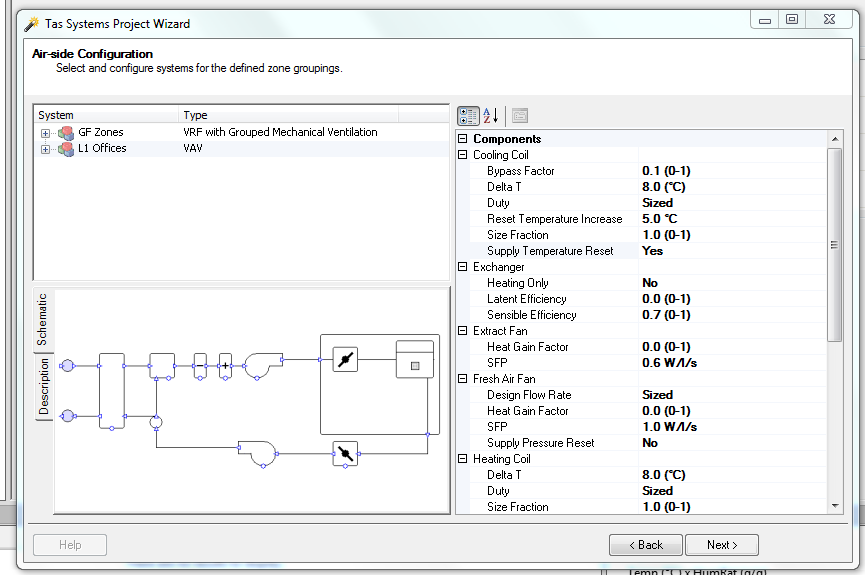Click the properties scrollbar down arrow
The width and height of the screenshot is (865, 575).
pos(835,506)
